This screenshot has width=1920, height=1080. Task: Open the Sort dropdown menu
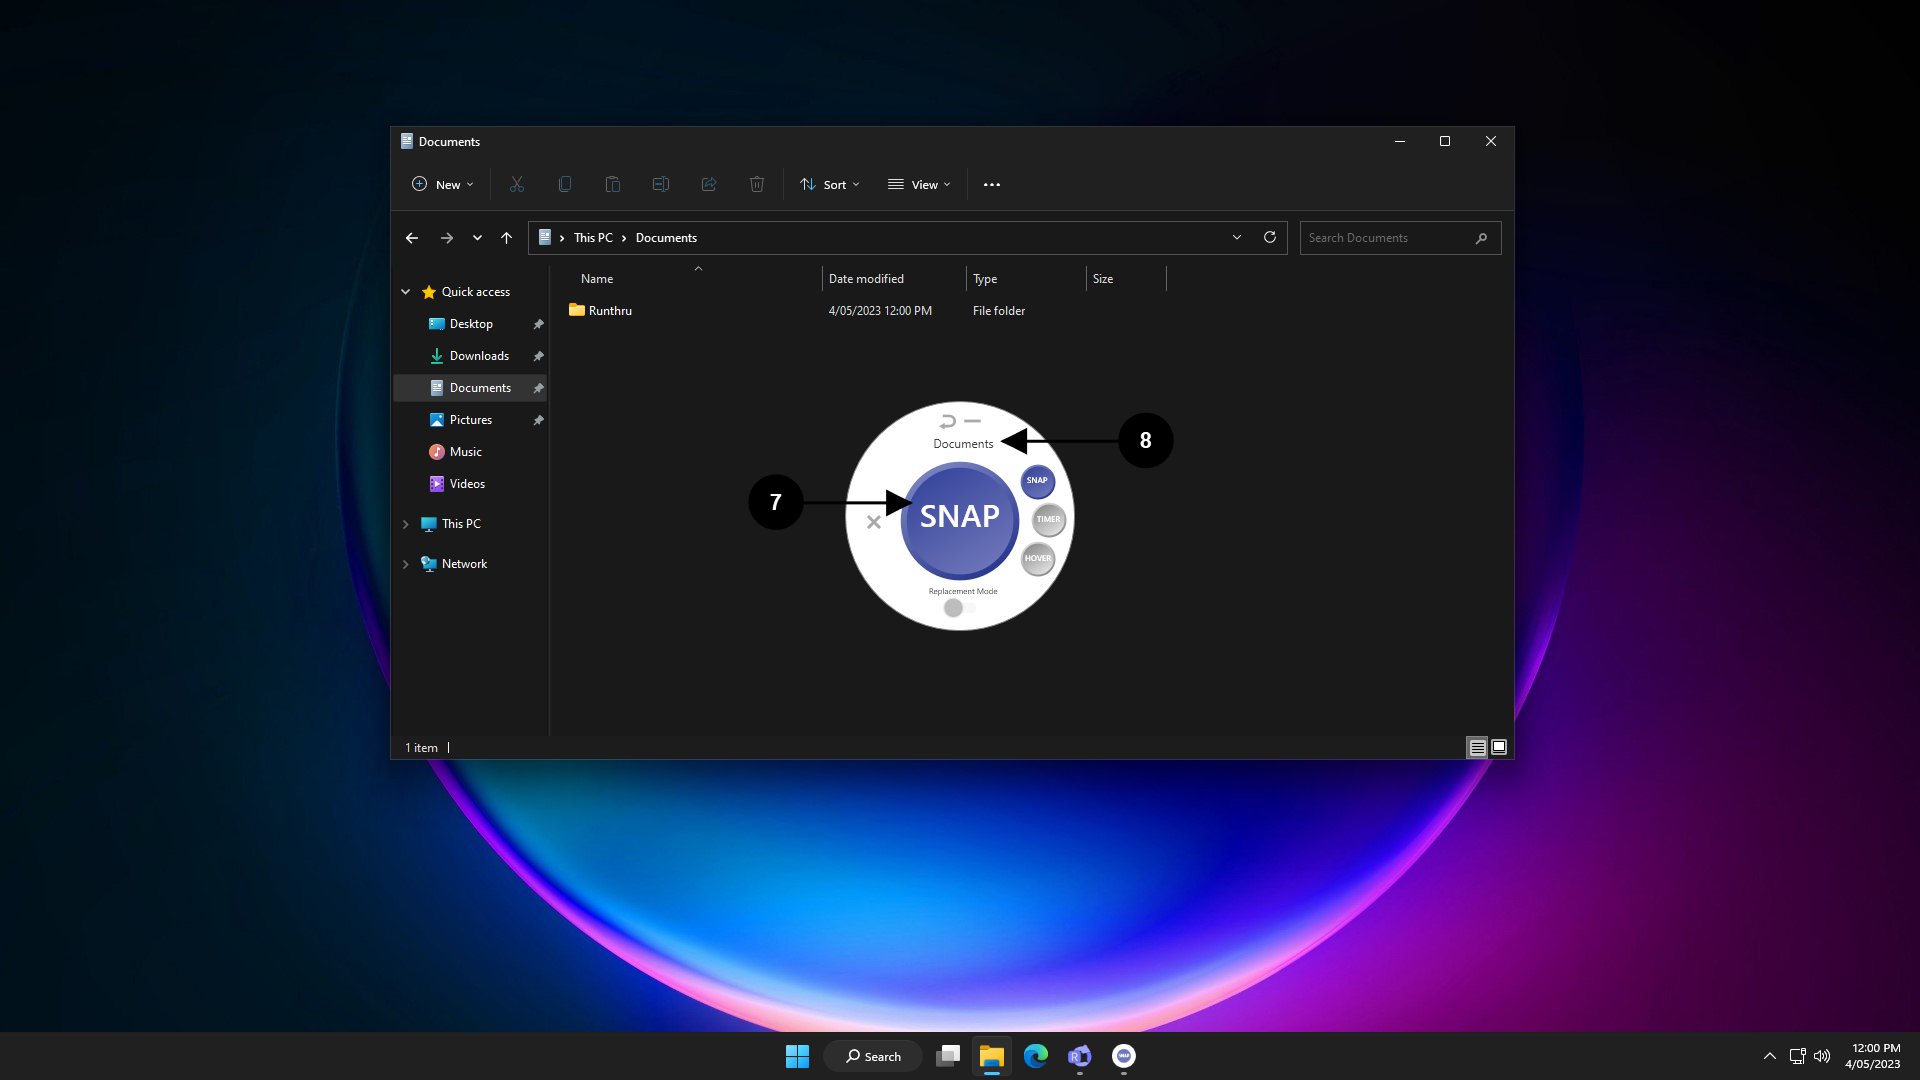(830, 185)
